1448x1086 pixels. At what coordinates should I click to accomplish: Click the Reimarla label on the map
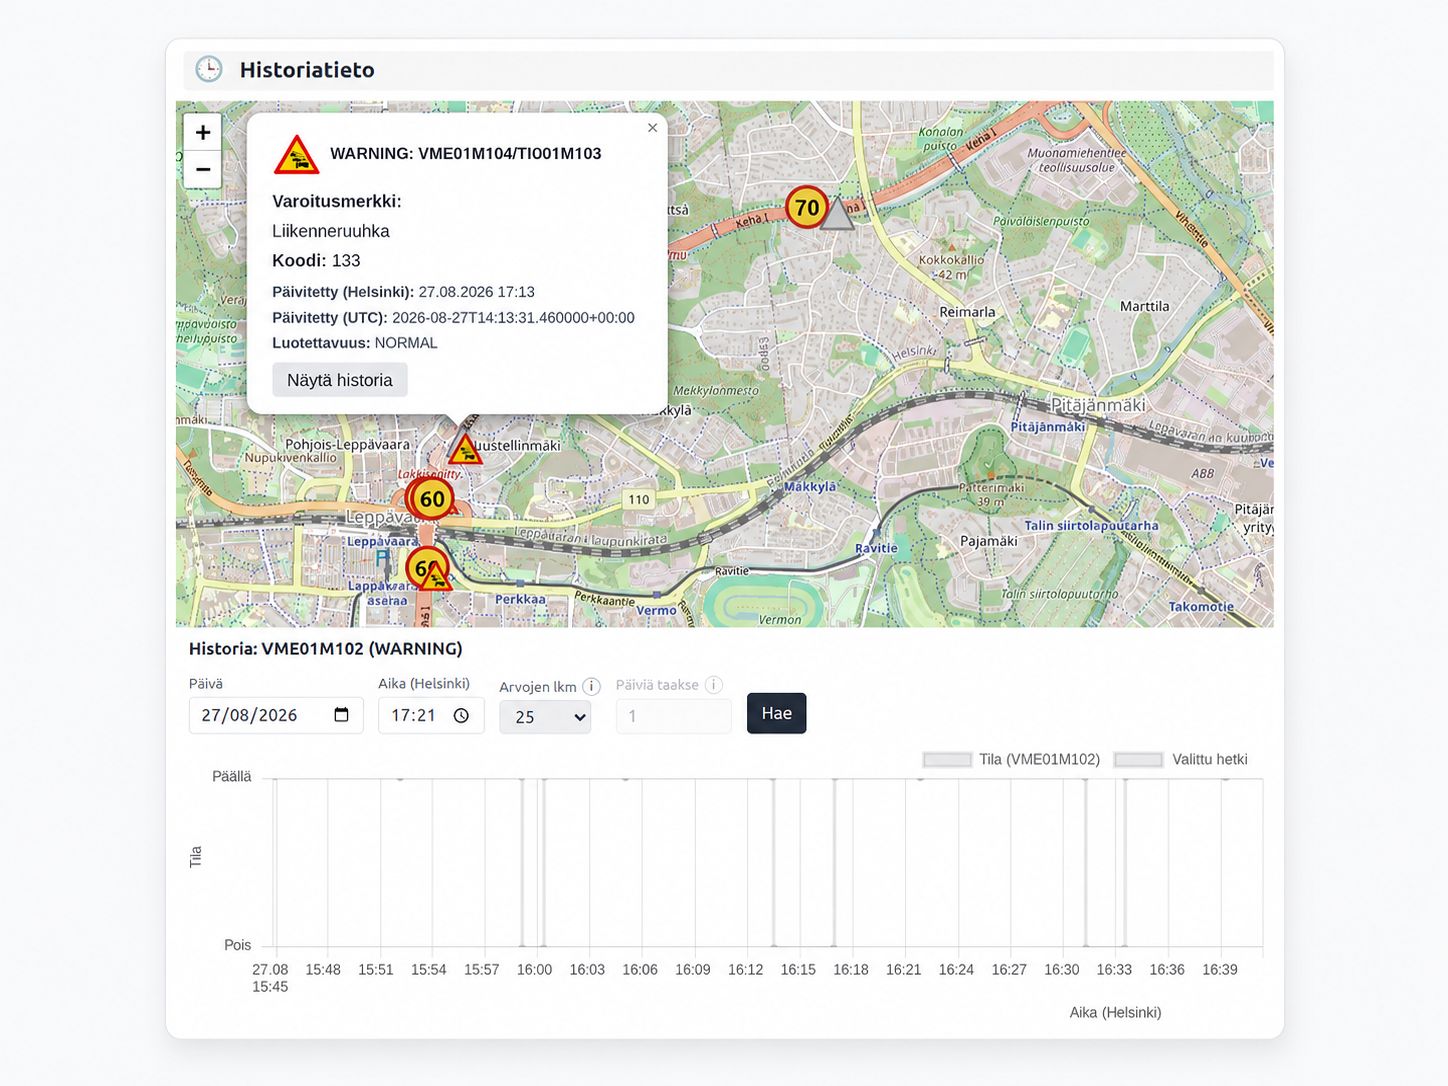tap(967, 312)
